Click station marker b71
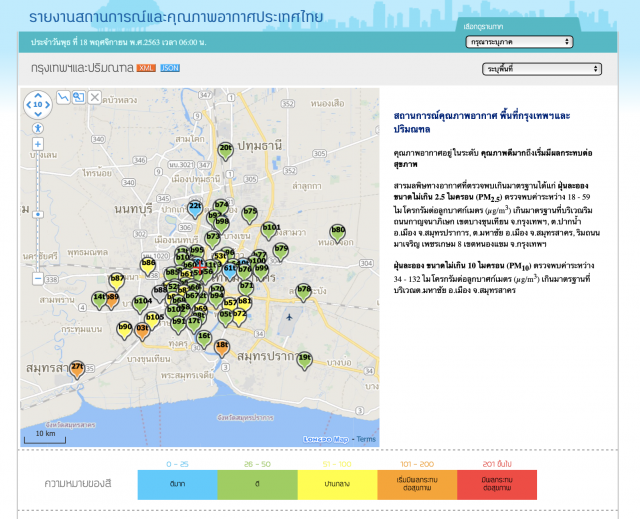Viewport: 640px width, 519px height. (x=246, y=288)
